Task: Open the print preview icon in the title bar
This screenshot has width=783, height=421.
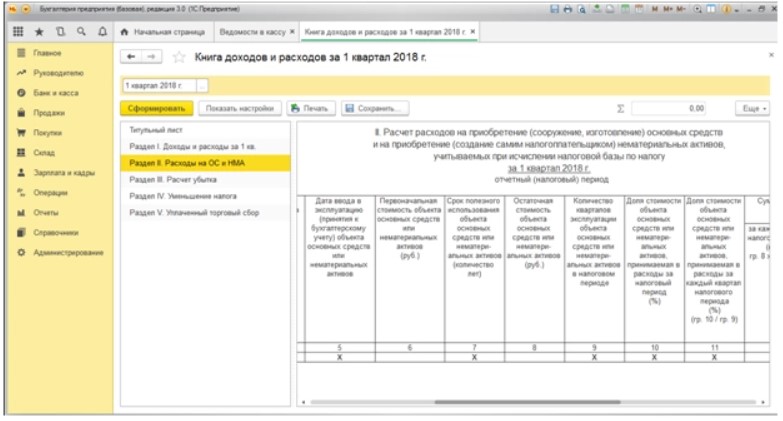Action: pos(582,9)
